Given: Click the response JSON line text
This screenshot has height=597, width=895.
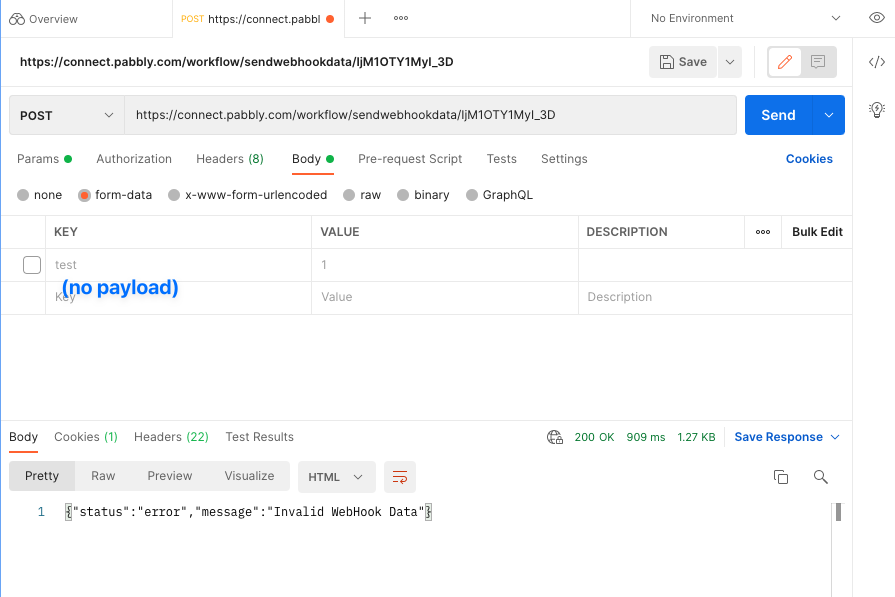Looking at the screenshot, I should (x=248, y=512).
